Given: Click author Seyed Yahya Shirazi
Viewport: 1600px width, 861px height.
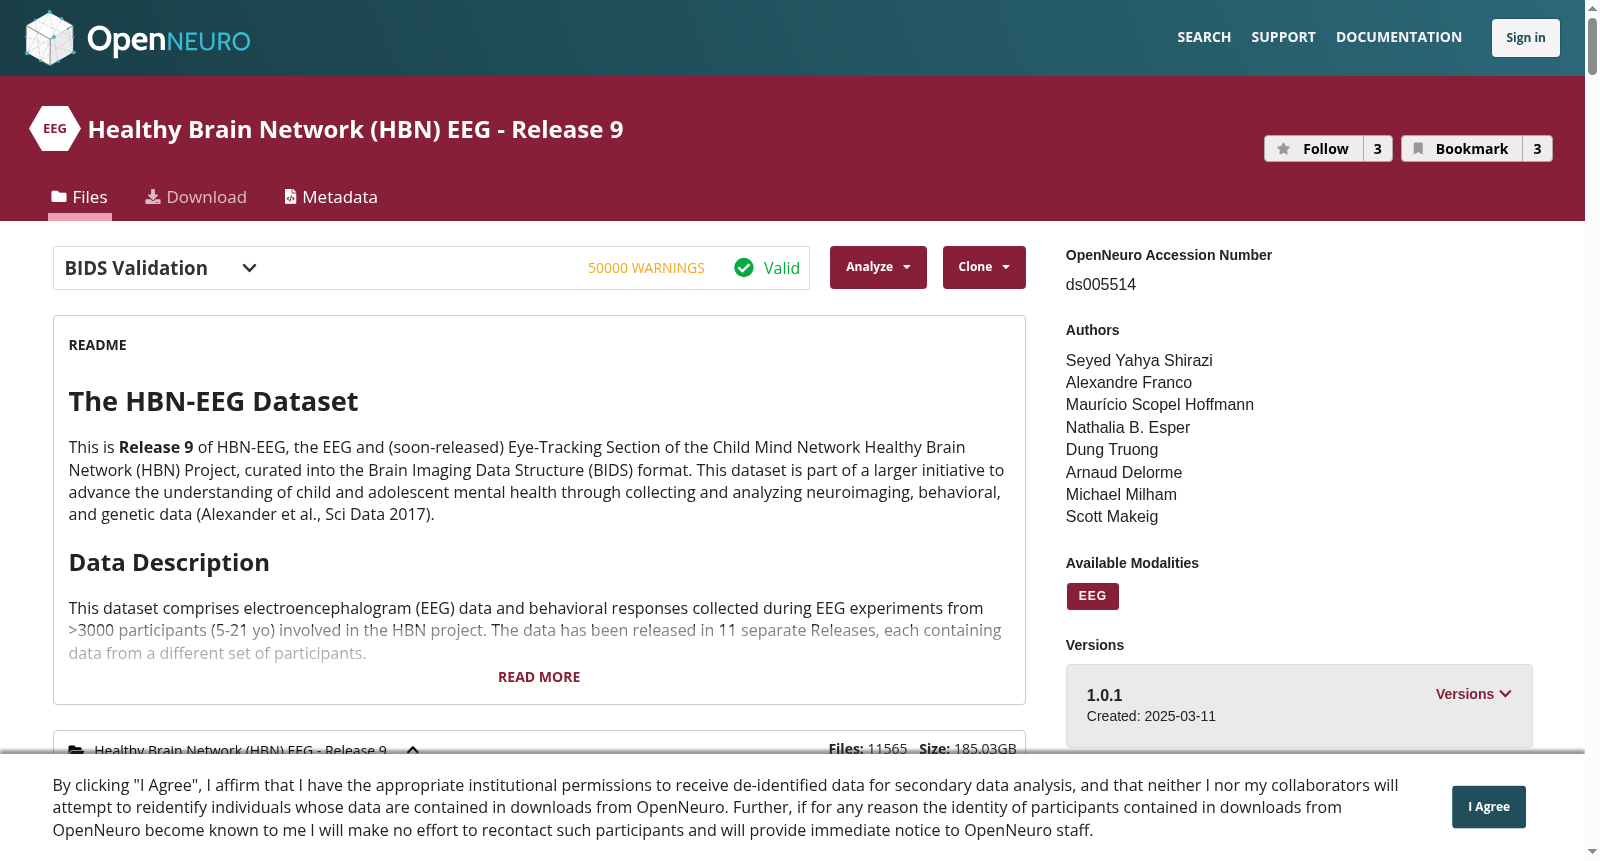Looking at the screenshot, I should click(x=1139, y=360).
